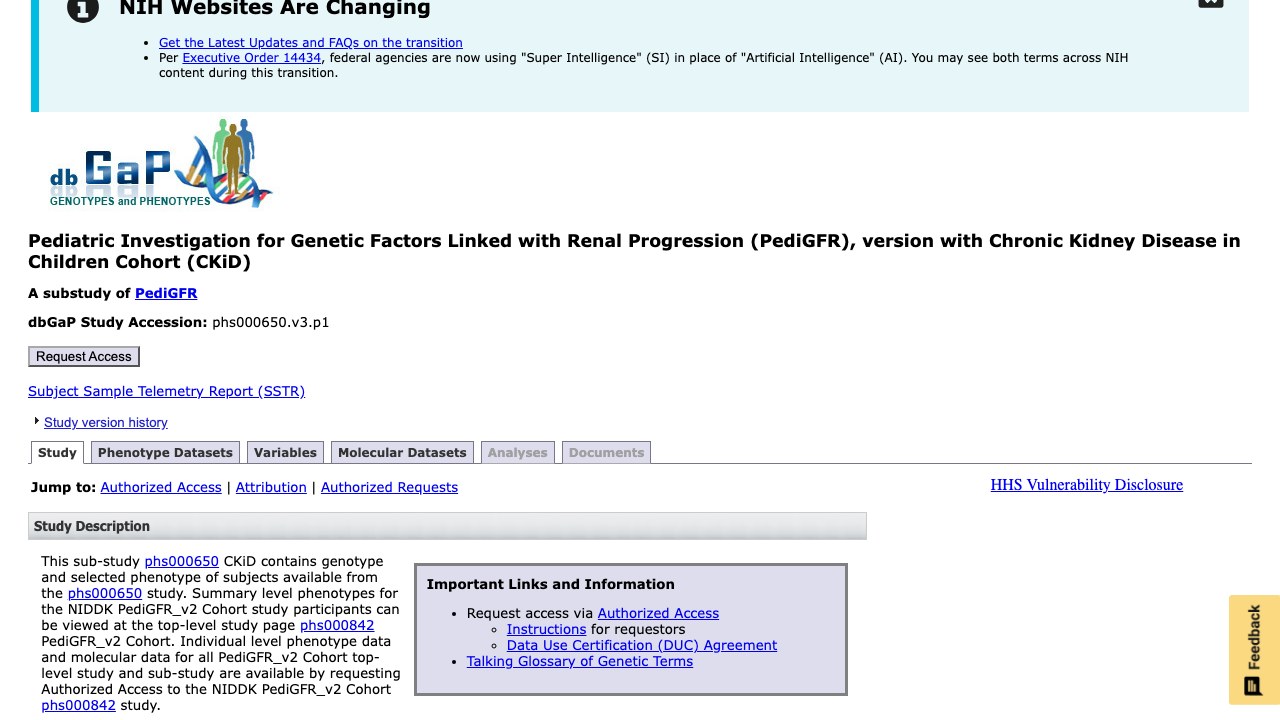Open Data Use Certification (DUC) Agreement link
1280x720 pixels.
(x=642, y=645)
